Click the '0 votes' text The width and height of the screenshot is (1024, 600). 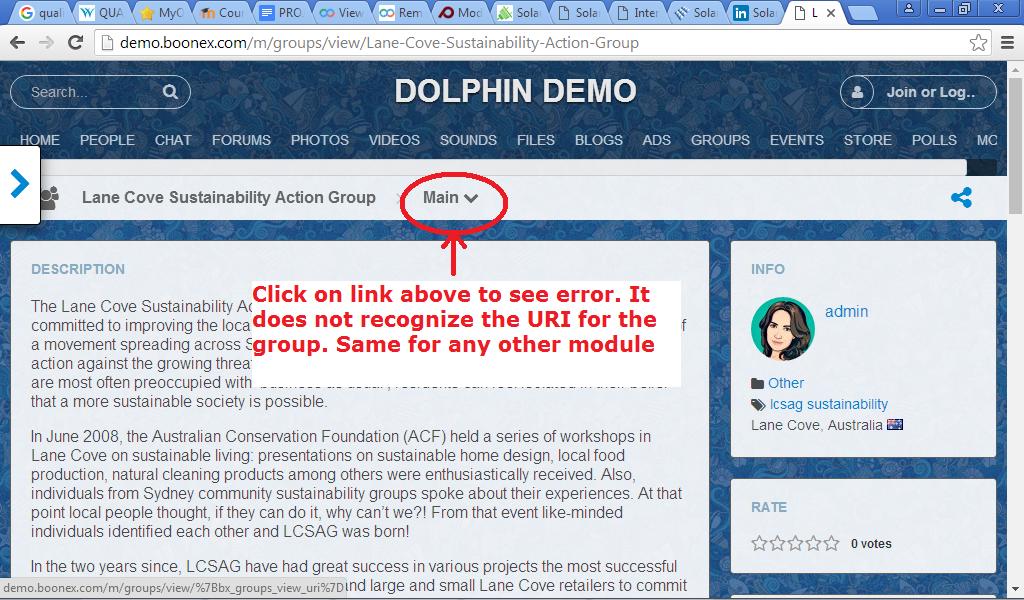point(871,543)
